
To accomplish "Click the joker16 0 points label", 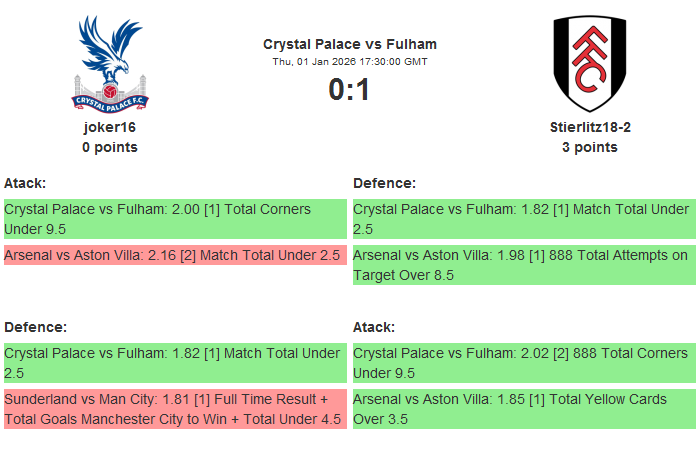I will (110, 147).
